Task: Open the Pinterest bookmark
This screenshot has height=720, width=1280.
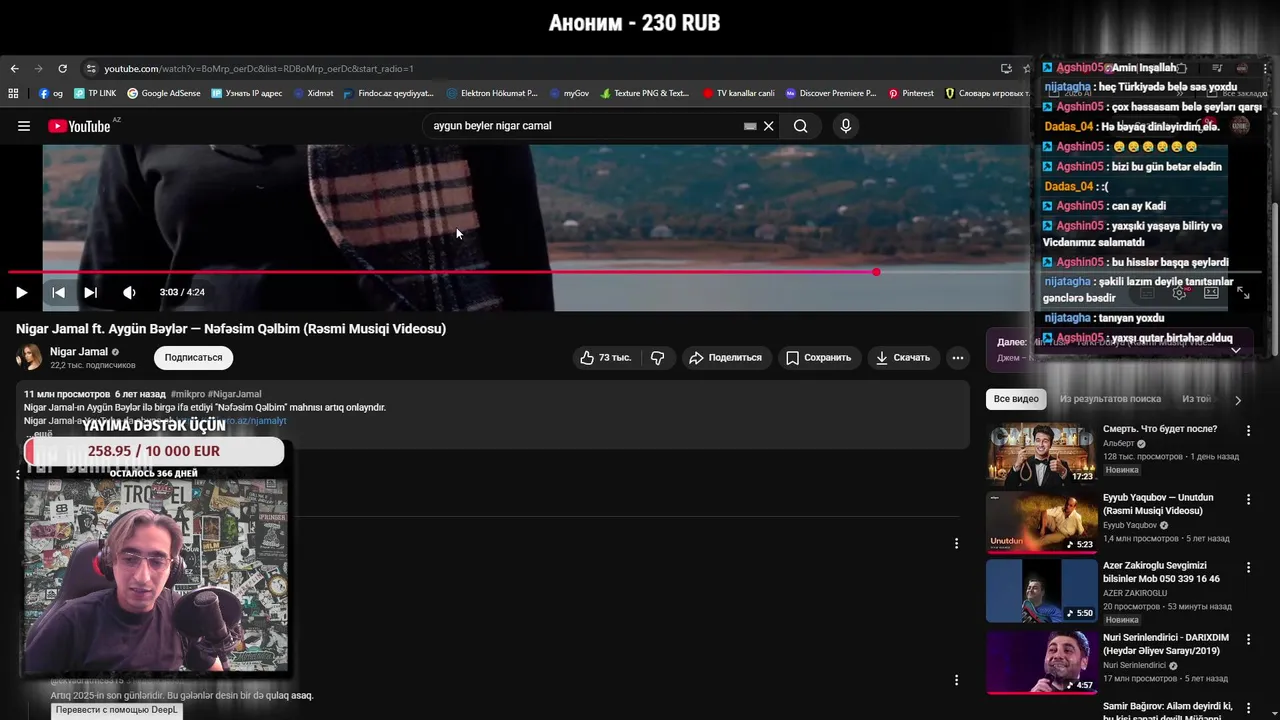Action: [910, 93]
